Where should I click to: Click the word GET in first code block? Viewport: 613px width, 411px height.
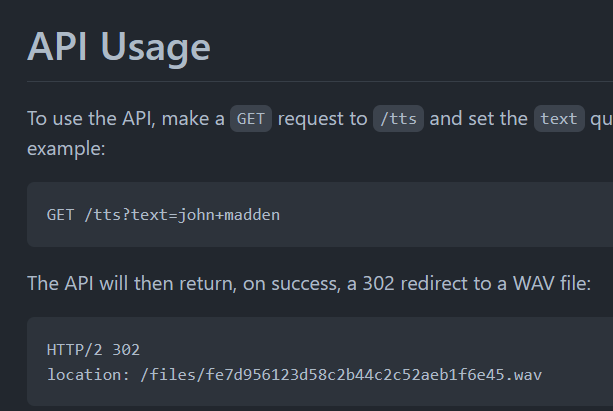tap(59, 215)
